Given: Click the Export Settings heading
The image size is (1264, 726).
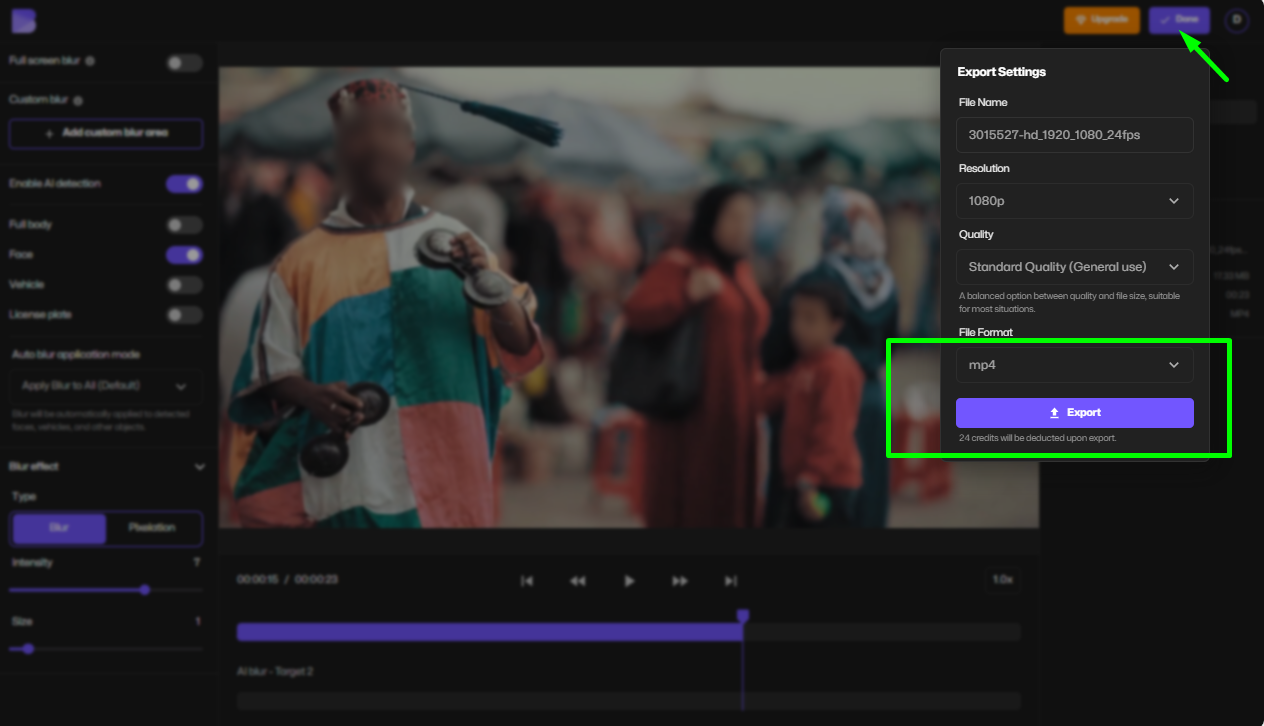Looking at the screenshot, I should point(1002,72).
